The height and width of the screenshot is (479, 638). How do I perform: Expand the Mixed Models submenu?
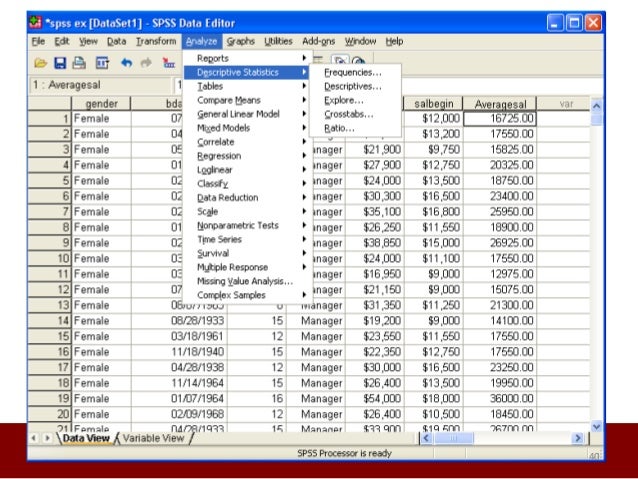pos(248,128)
